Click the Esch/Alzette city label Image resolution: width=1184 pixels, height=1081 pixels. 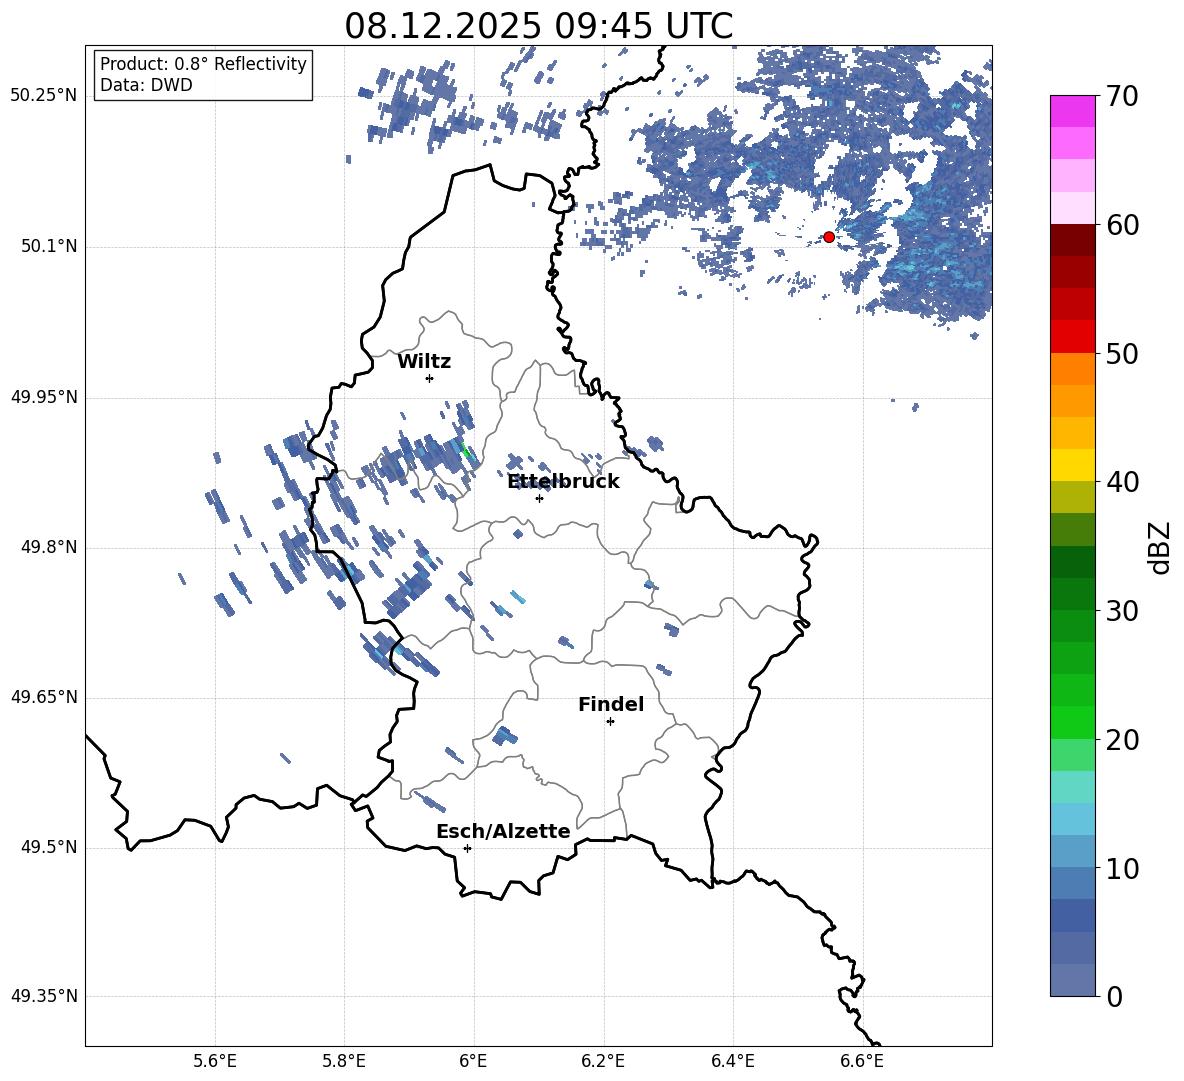503,831
